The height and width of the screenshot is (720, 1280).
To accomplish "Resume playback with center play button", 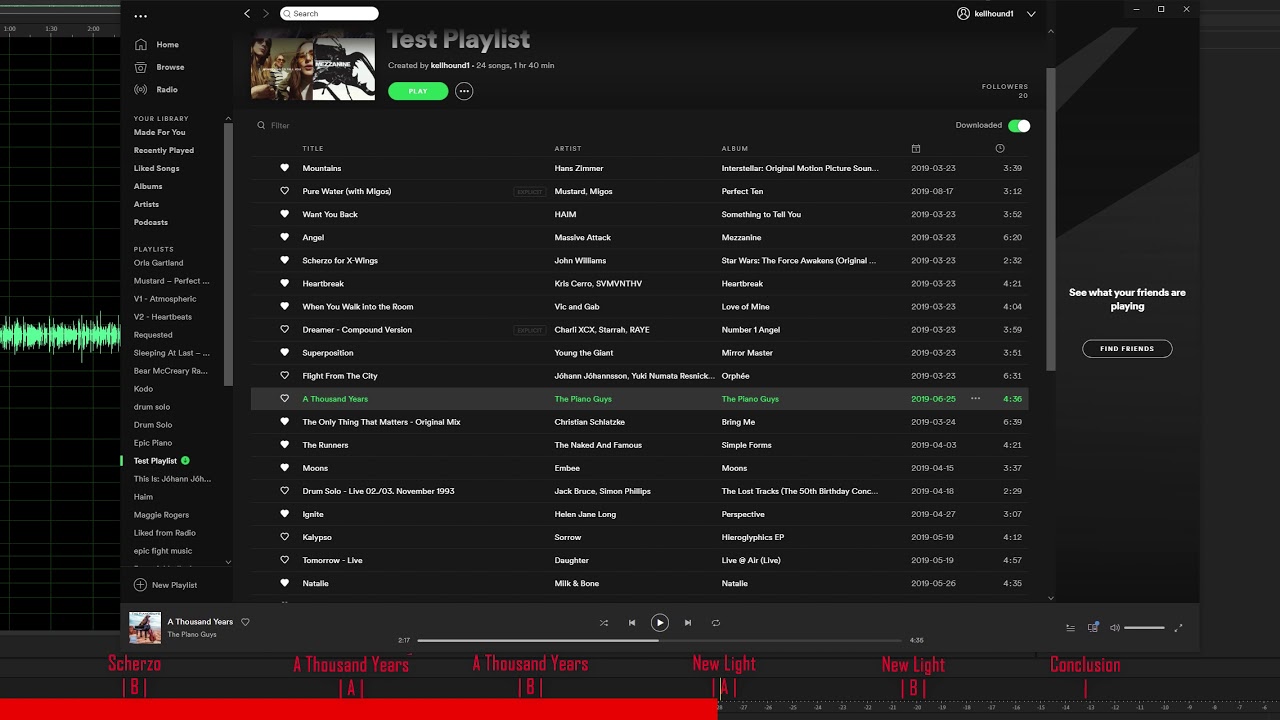I will [660, 623].
